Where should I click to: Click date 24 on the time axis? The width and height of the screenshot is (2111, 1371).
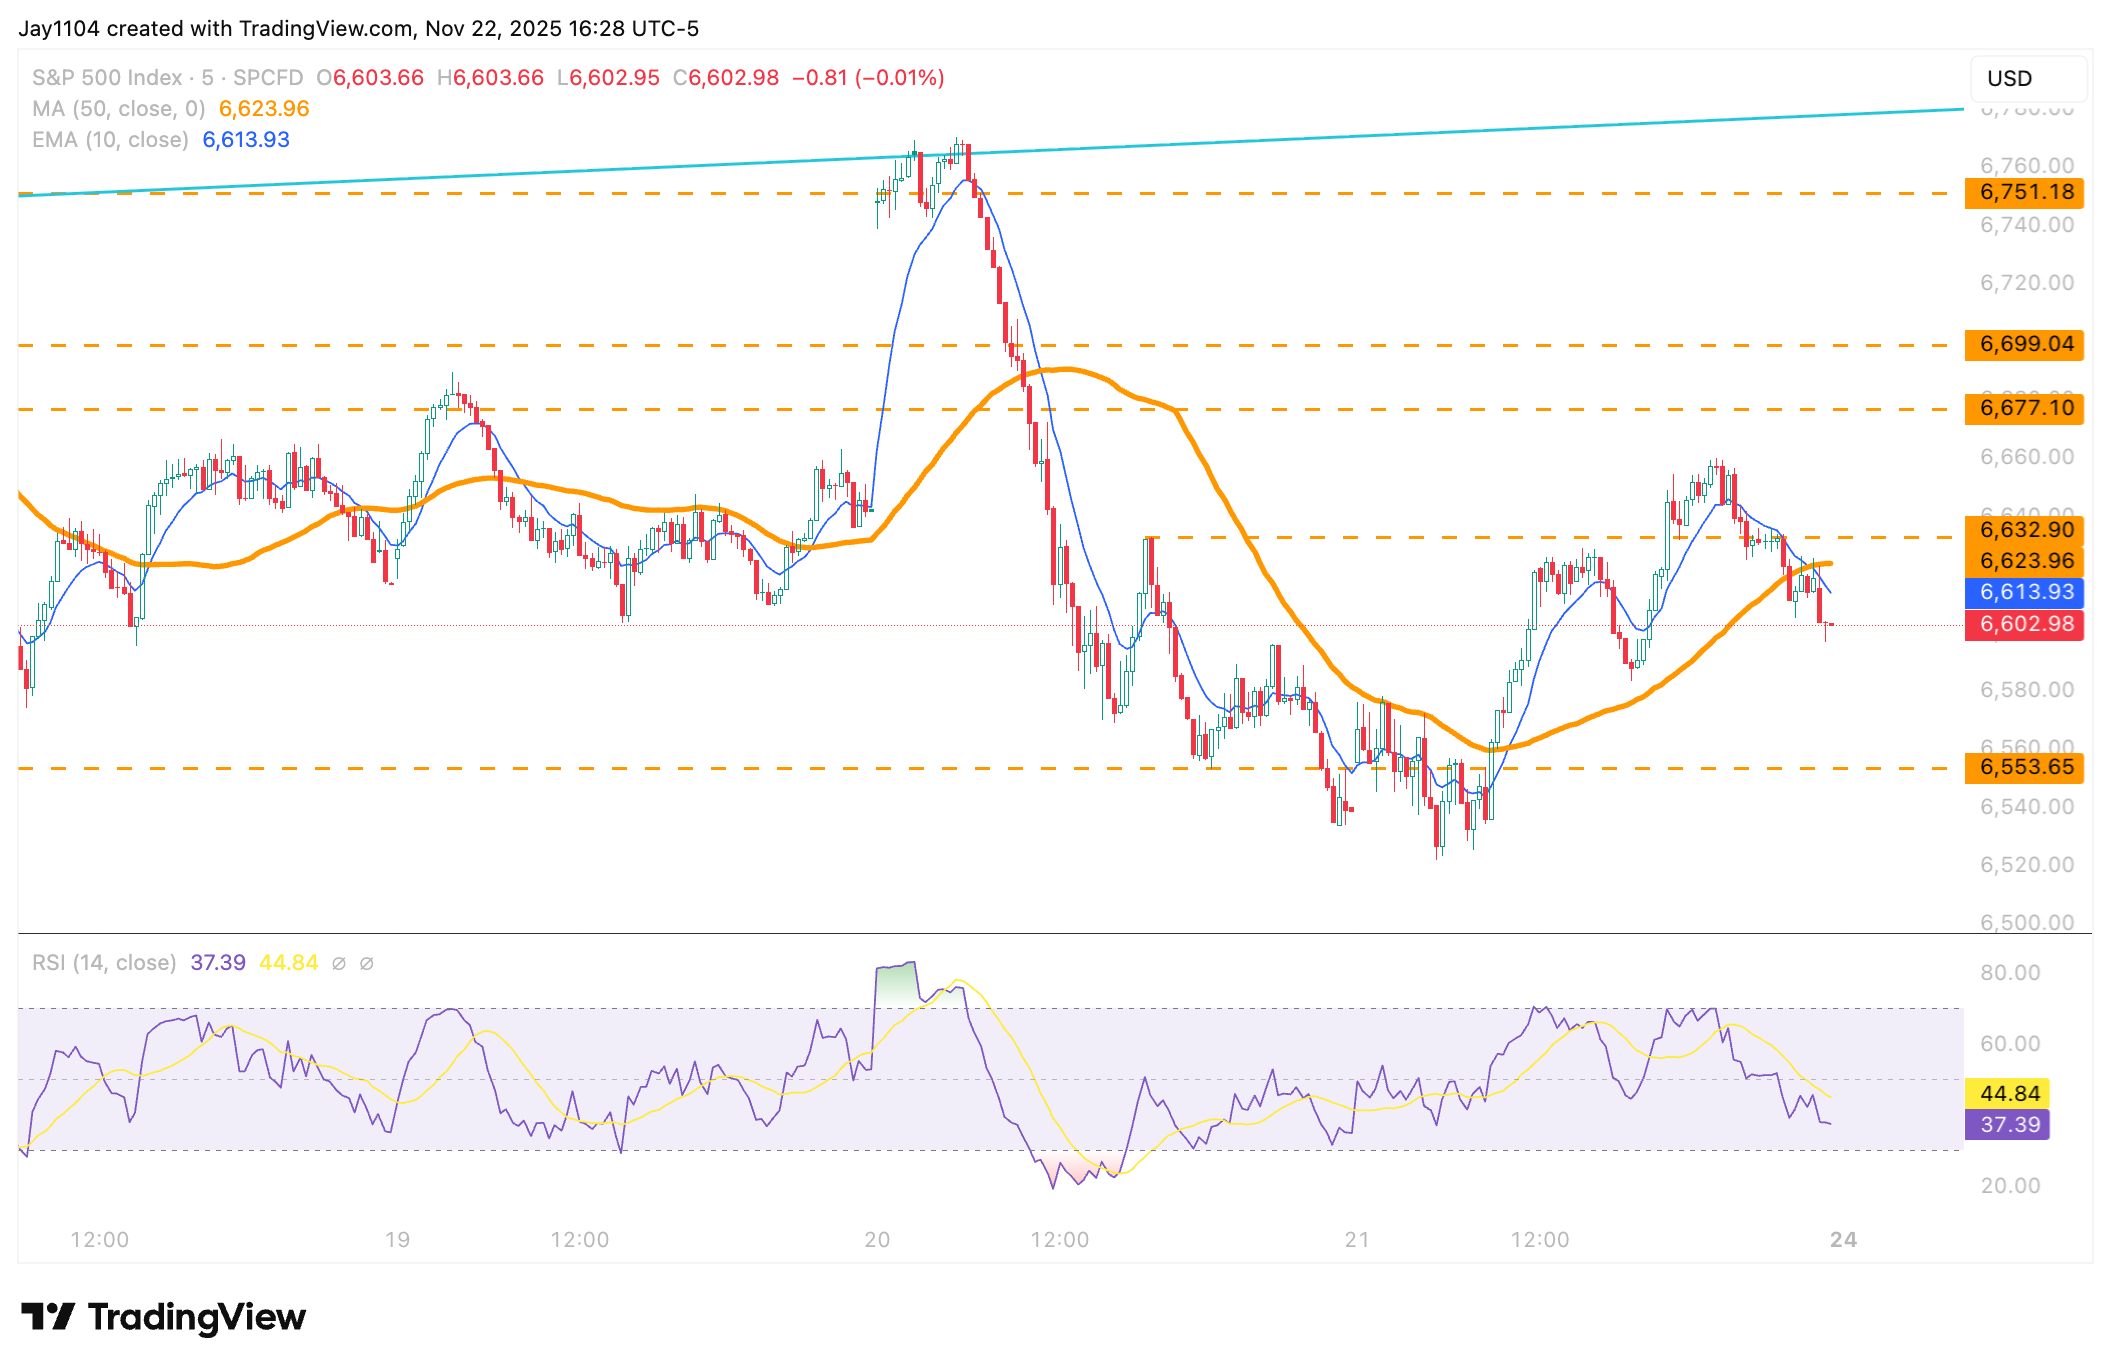tap(1843, 1240)
